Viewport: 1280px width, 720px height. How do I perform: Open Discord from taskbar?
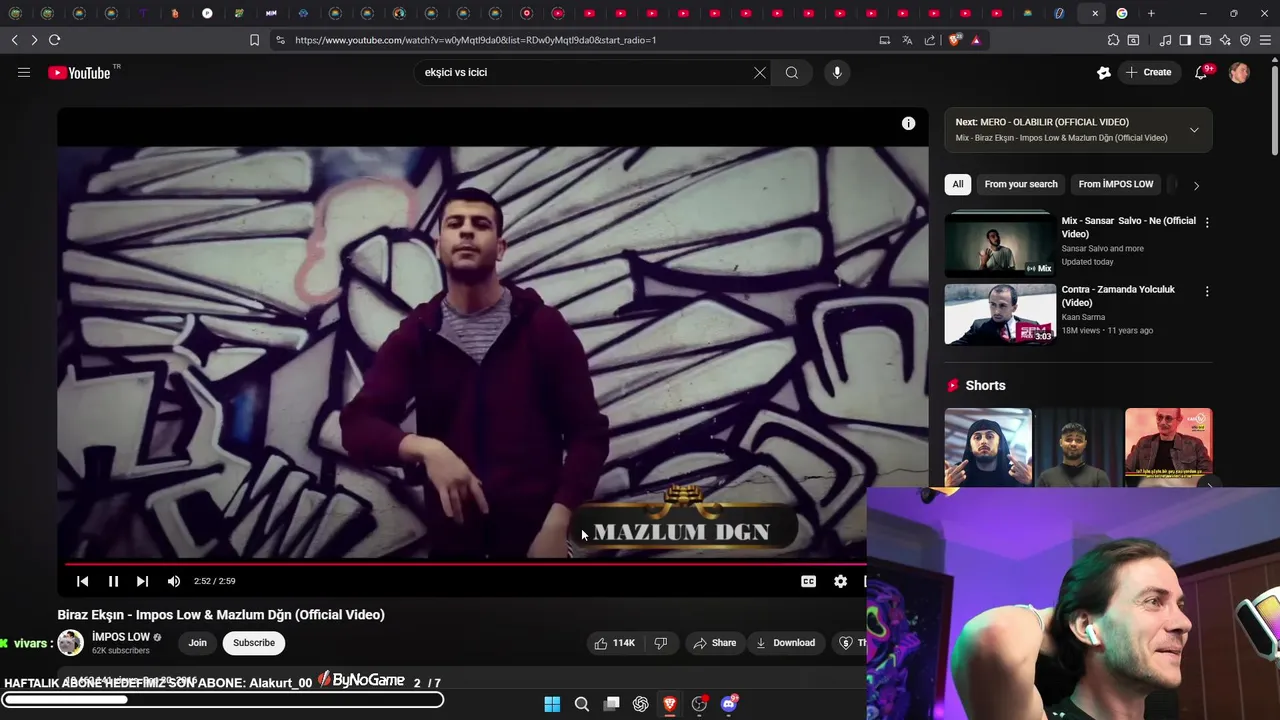(729, 704)
